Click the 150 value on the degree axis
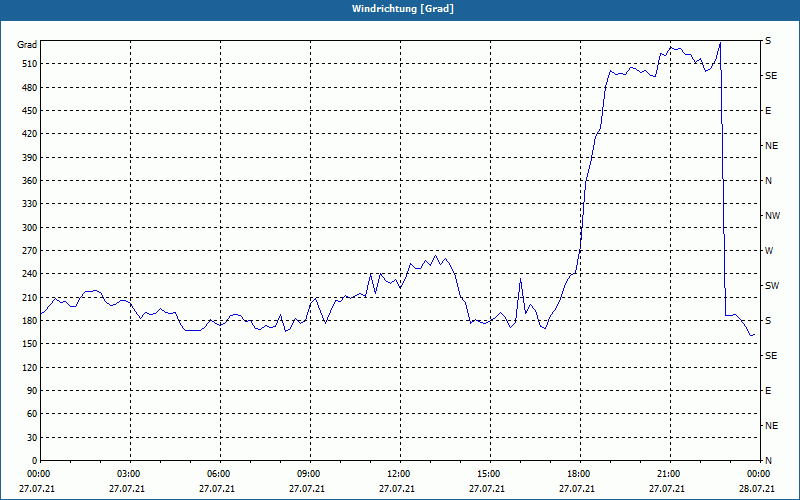This screenshot has width=800, height=500. [29, 344]
